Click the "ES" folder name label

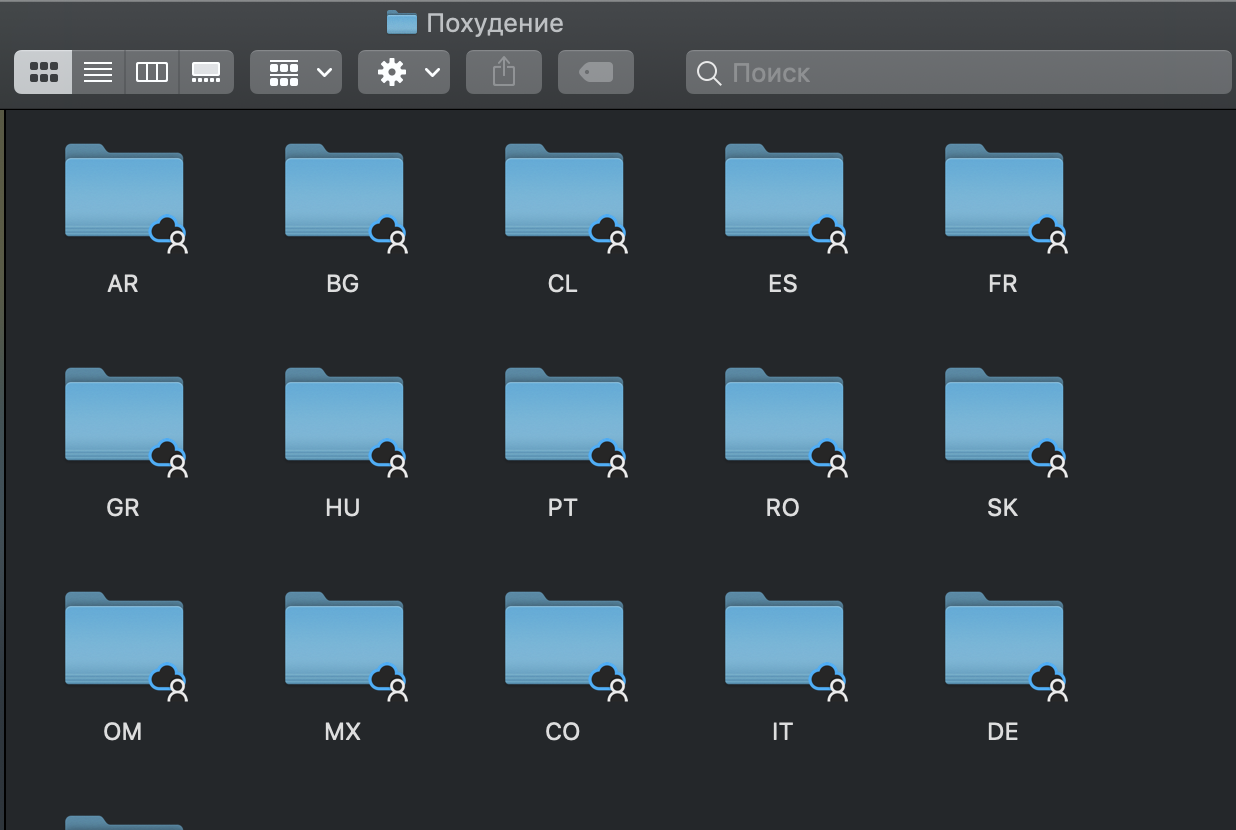[783, 284]
